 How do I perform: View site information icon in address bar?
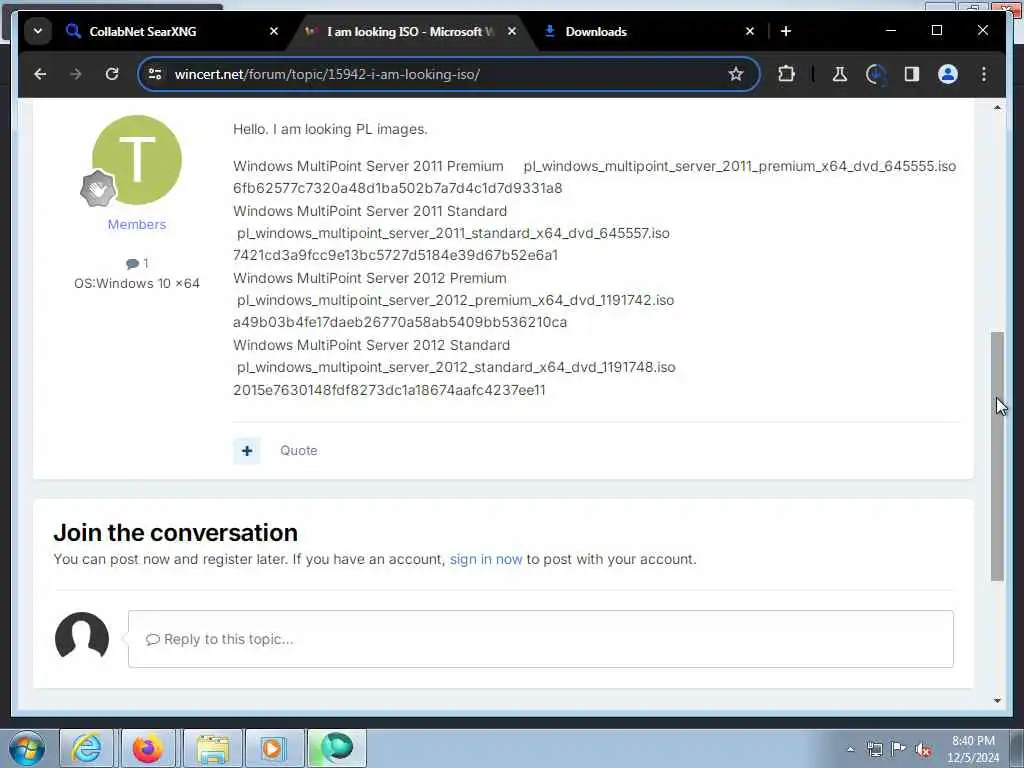pos(155,74)
